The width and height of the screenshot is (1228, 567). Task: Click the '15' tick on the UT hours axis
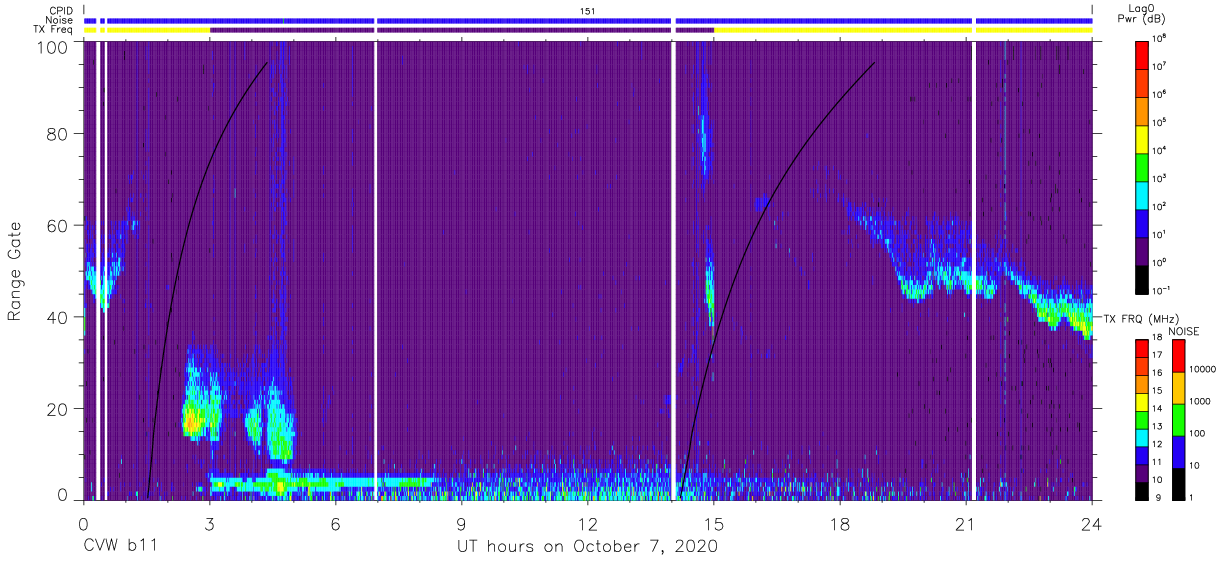(x=714, y=523)
